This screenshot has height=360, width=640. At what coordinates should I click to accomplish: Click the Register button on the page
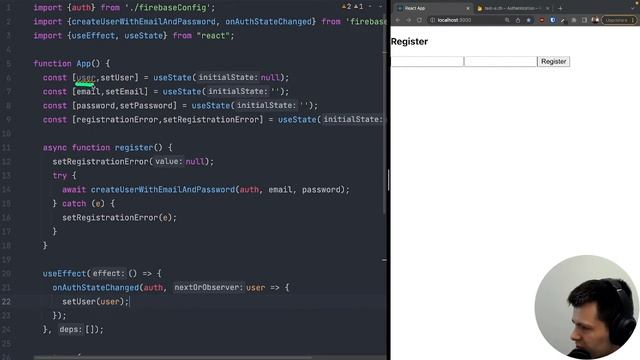pos(553,61)
